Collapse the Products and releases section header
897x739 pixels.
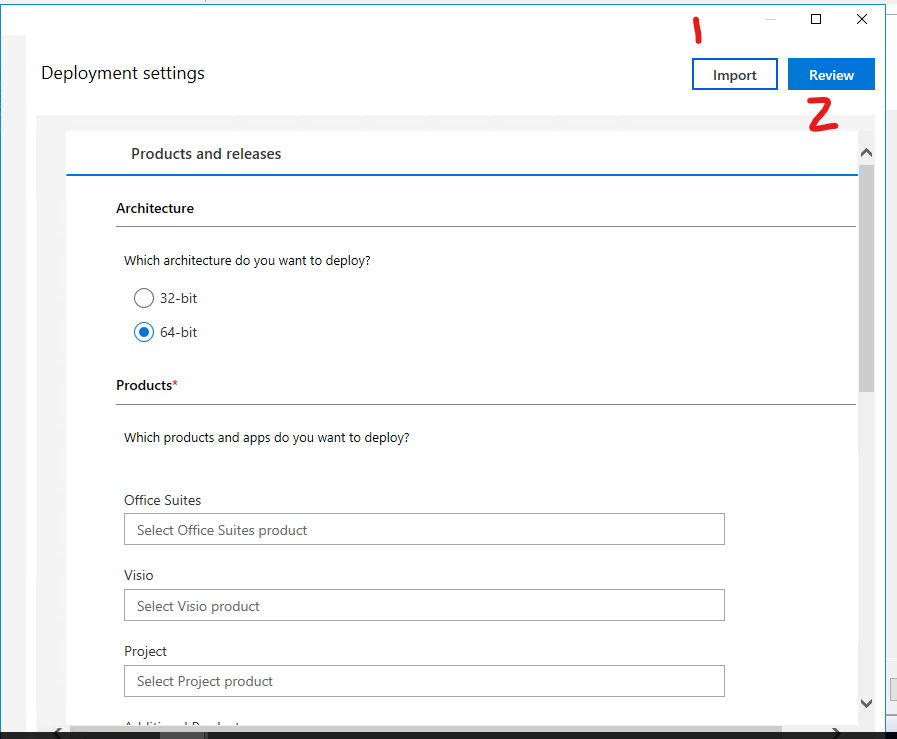tap(206, 154)
